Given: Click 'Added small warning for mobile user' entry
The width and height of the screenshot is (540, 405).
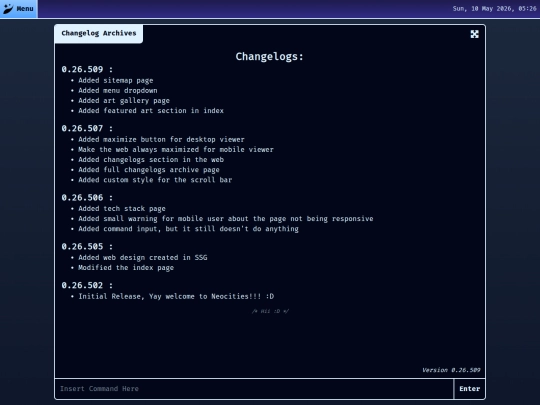Looking at the screenshot, I should (226, 219).
